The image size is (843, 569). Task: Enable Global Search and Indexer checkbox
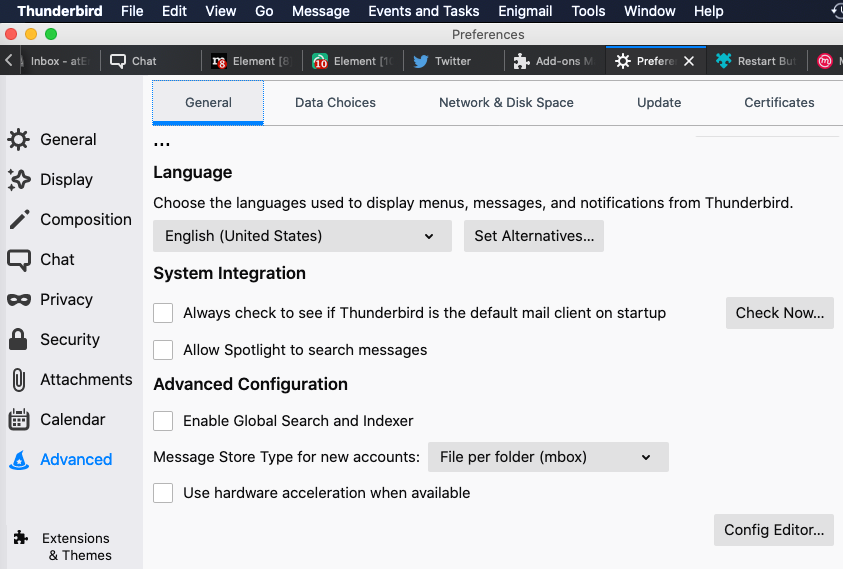(x=163, y=421)
